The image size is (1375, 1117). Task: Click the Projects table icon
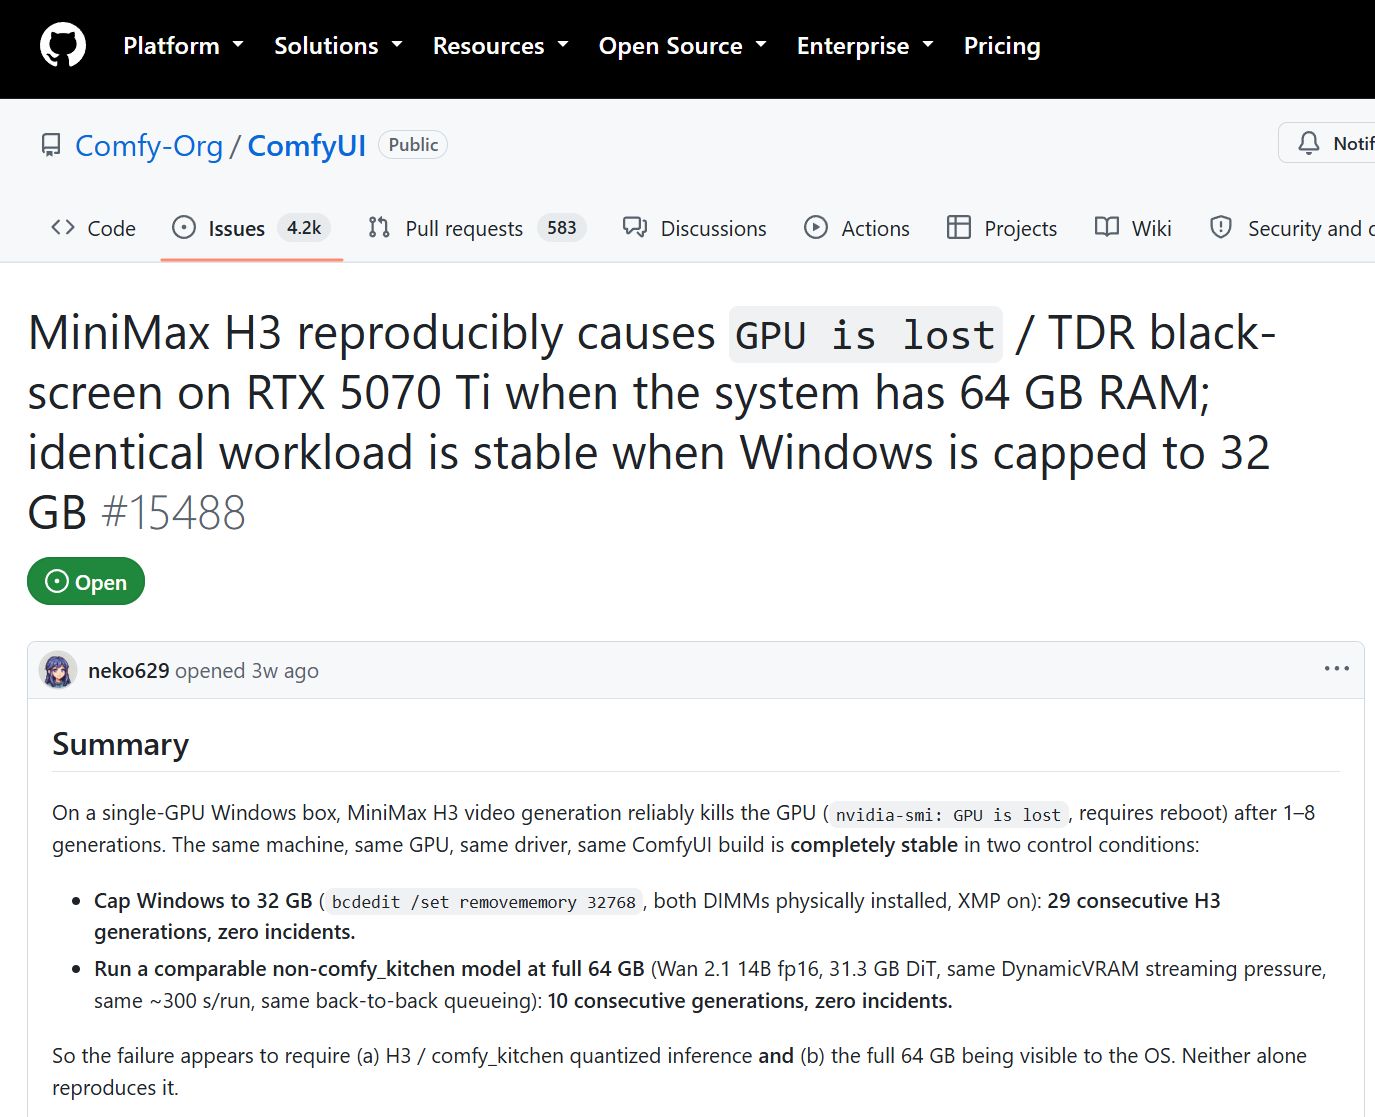pos(959,228)
